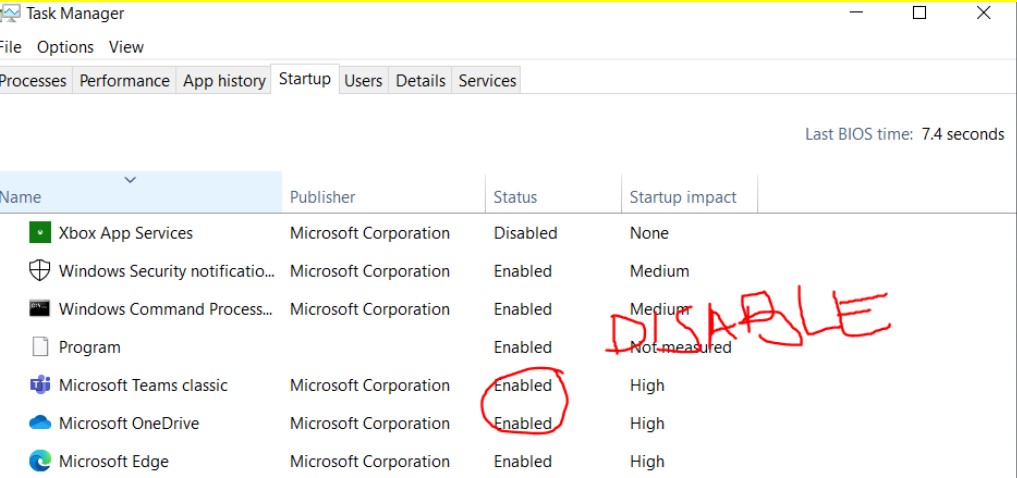Click the Microsoft Teams classic icon
This screenshot has width=1017, height=478.
(x=39, y=385)
